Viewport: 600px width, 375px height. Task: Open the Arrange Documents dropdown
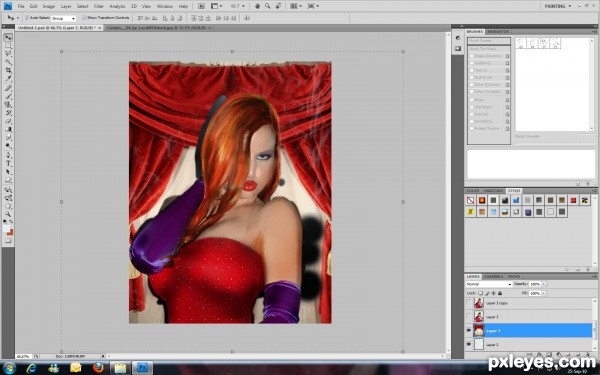coord(296,6)
